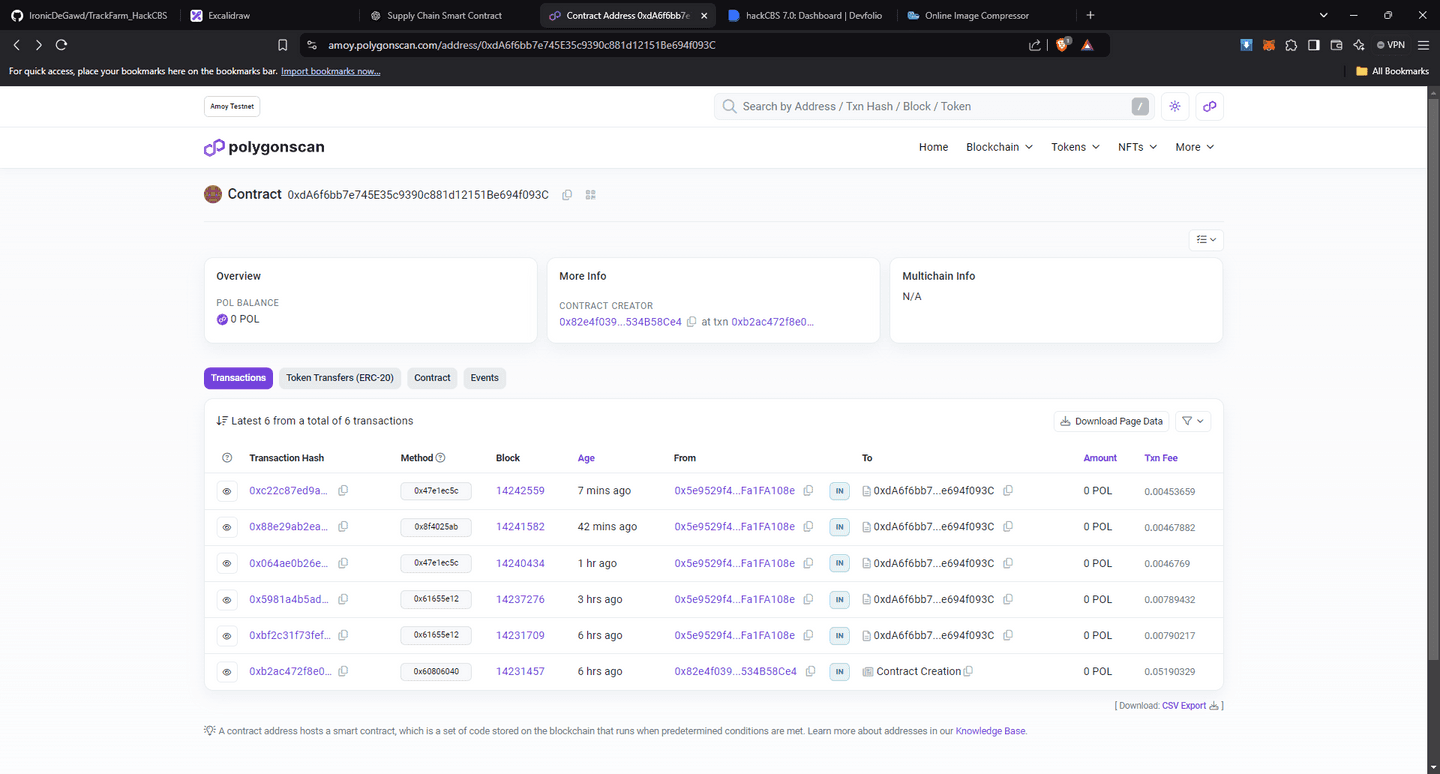
Task: Open creator address 0x82e4f039...534B58Ce4 in More Info
Action: (620, 322)
